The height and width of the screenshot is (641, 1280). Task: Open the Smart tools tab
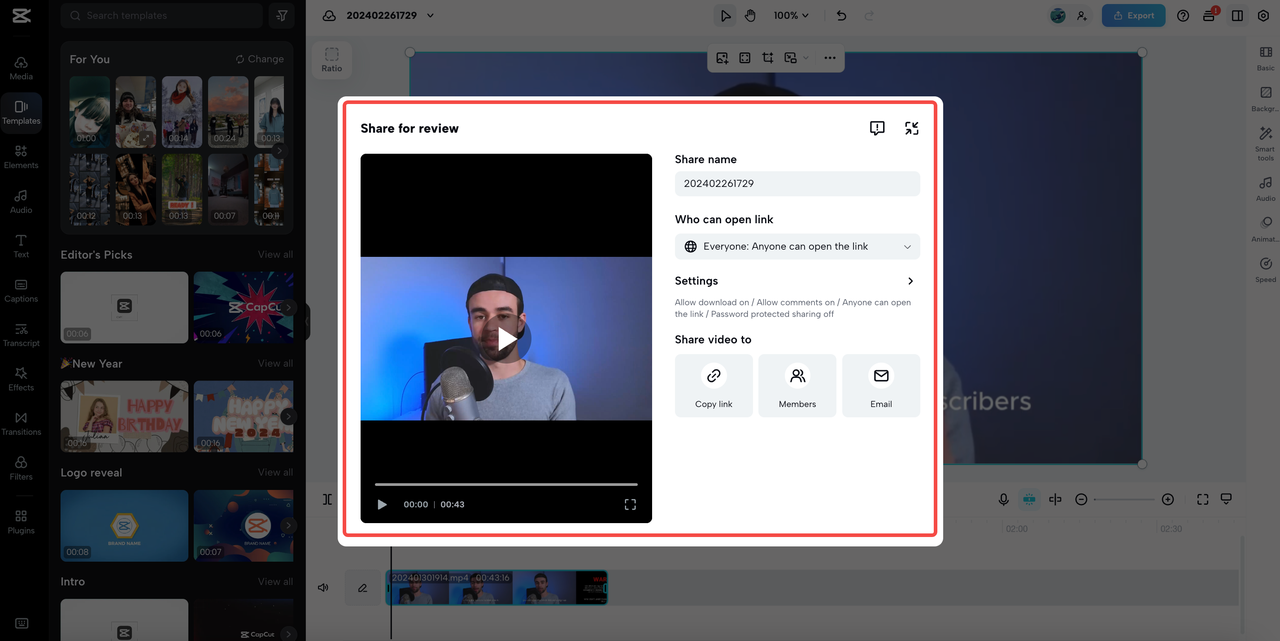(1265, 143)
